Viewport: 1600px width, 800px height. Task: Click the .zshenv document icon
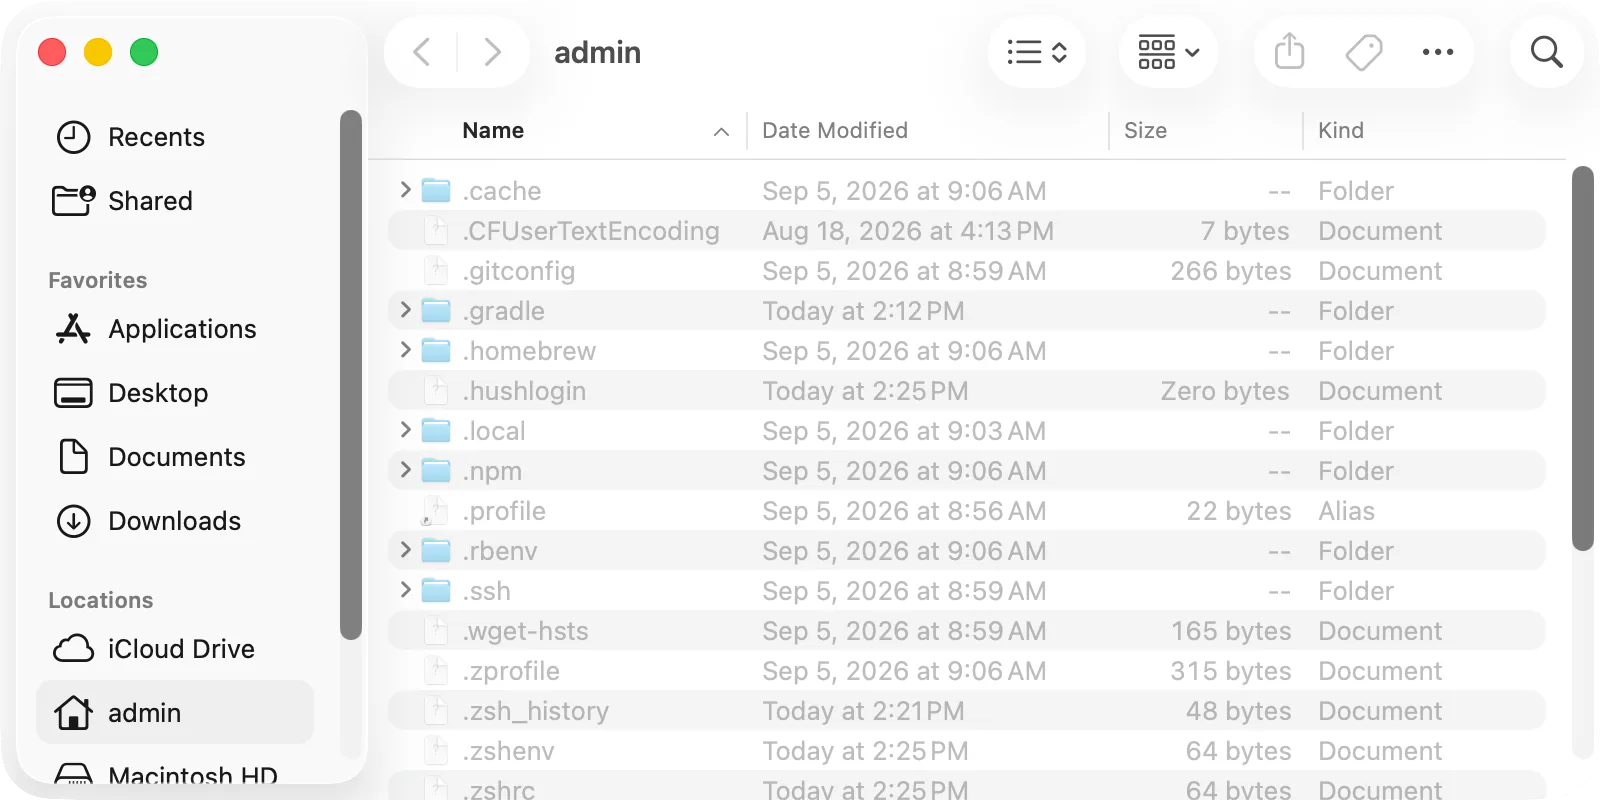(x=436, y=751)
